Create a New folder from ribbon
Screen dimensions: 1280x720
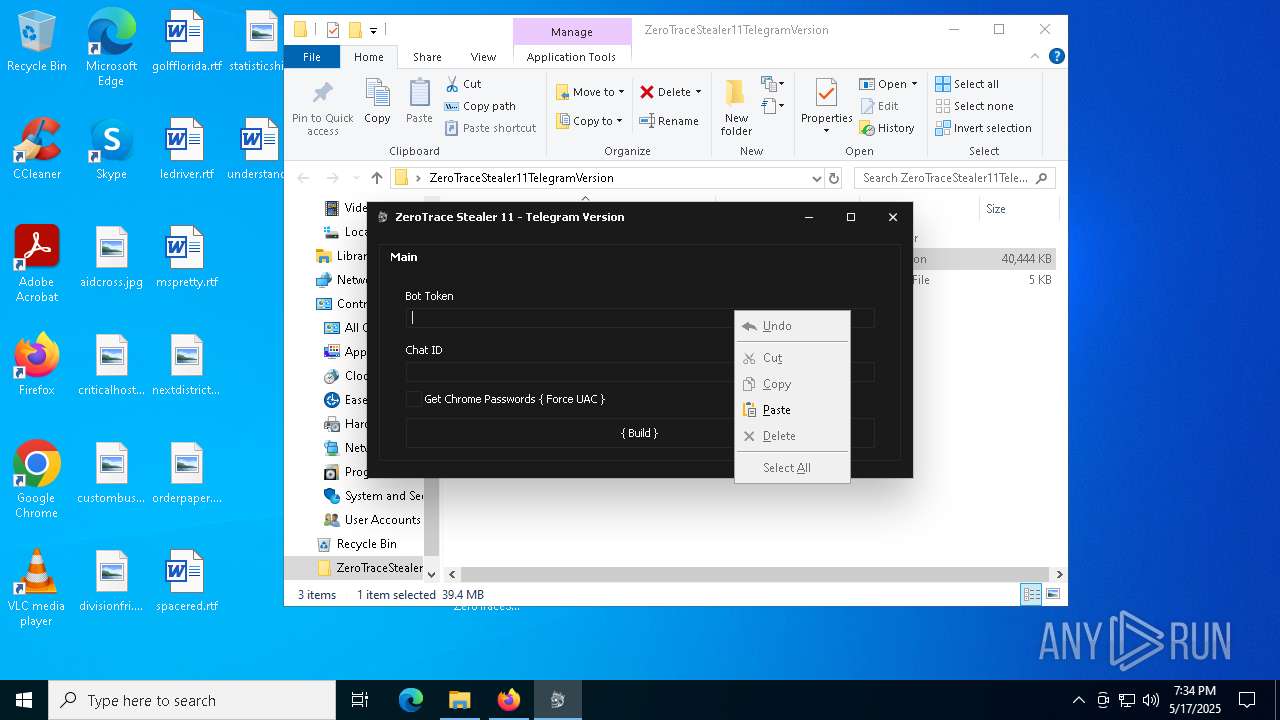coord(736,107)
